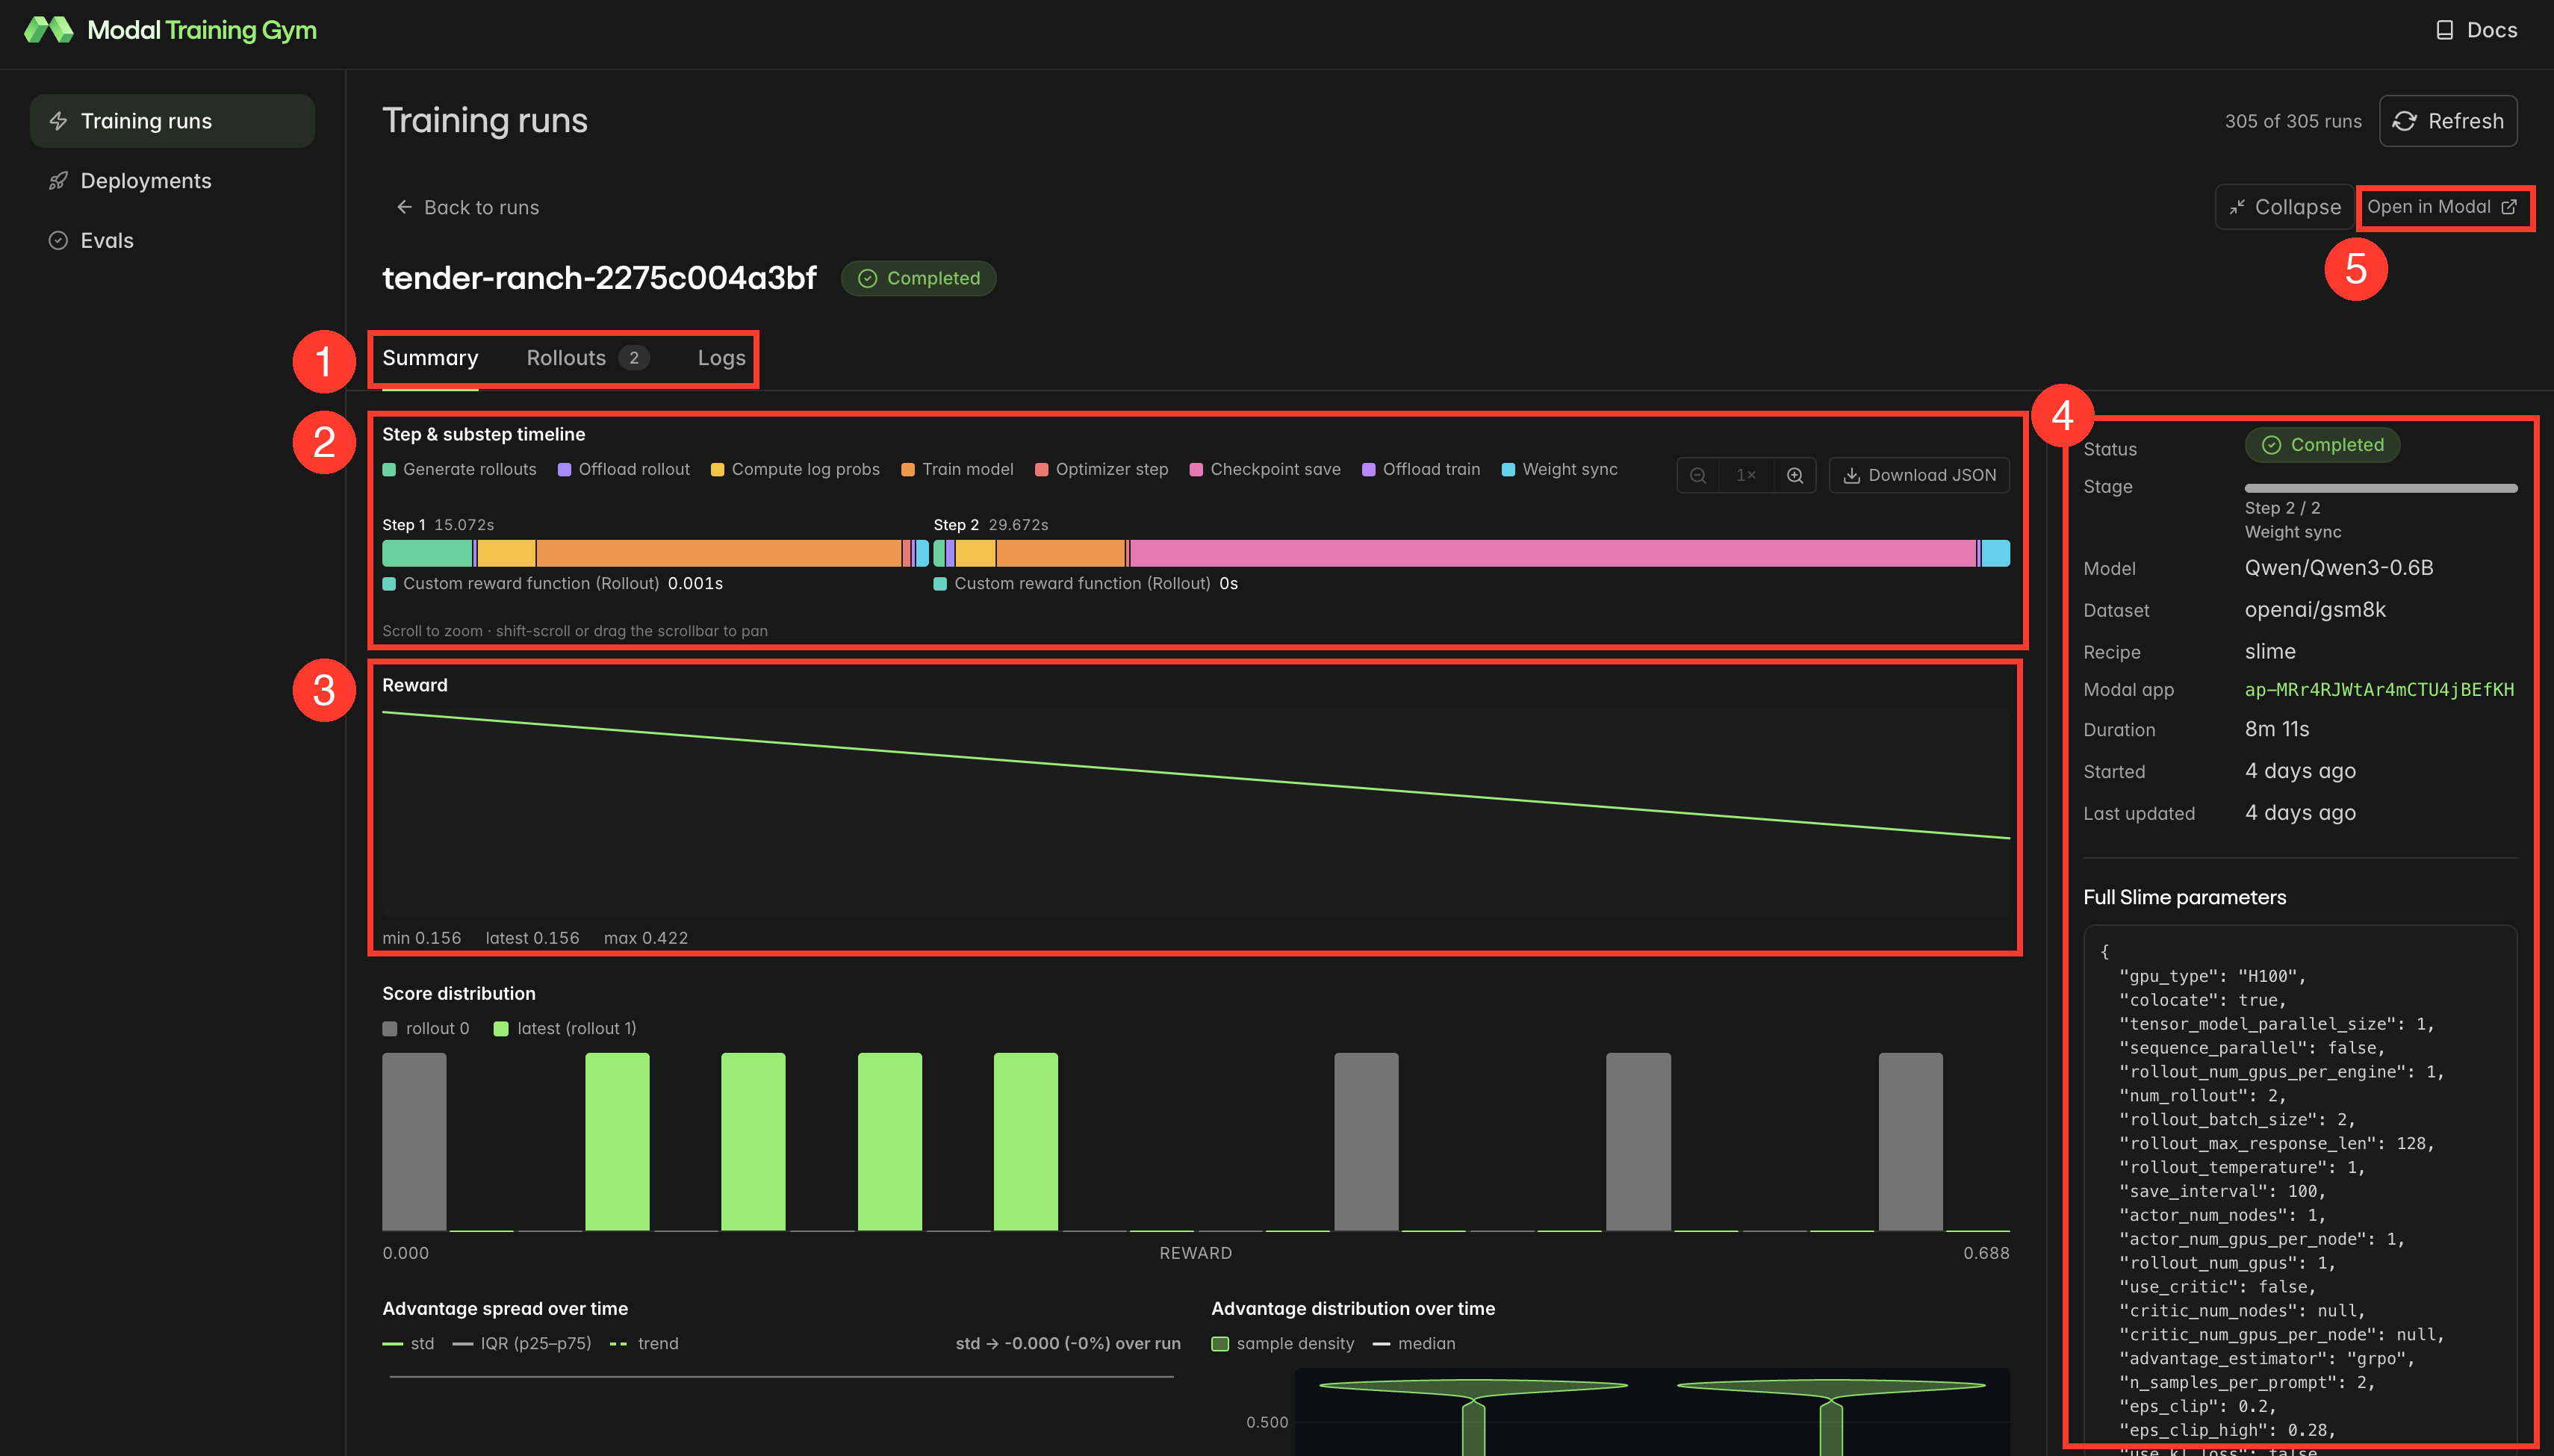Viewport: 2554px width, 1456px height.
Task: Open Training runs in sidebar
Action: tap(172, 121)
